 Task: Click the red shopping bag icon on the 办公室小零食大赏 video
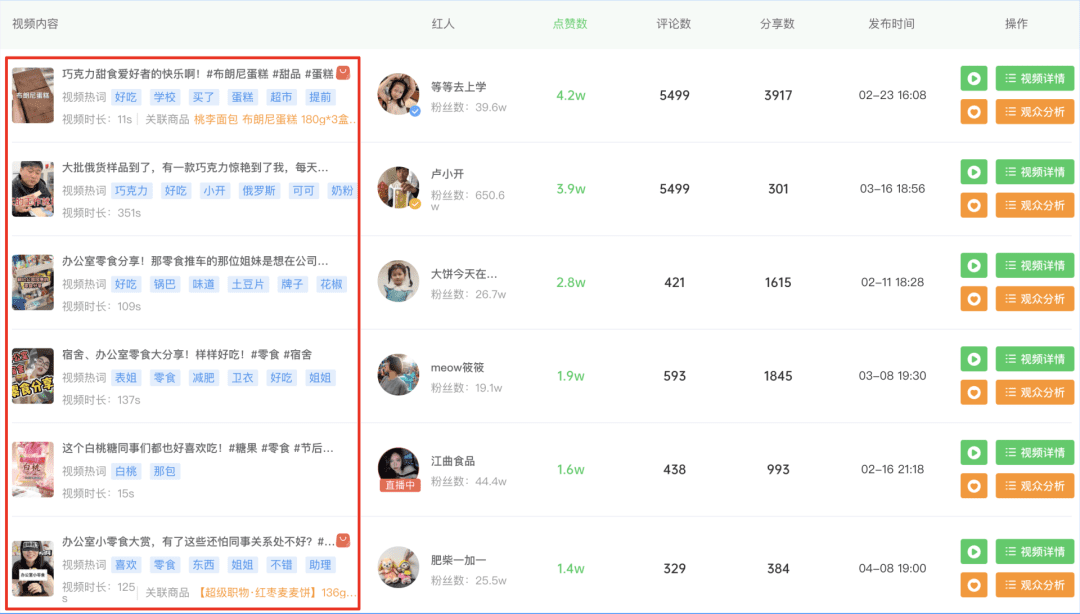click(x=343, y=540)
